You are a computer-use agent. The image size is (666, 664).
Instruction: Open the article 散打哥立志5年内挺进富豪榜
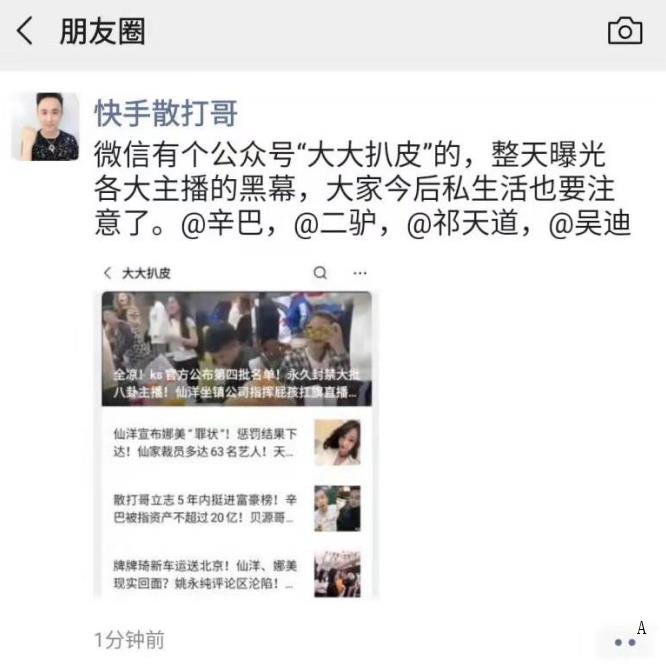point(205,509)
